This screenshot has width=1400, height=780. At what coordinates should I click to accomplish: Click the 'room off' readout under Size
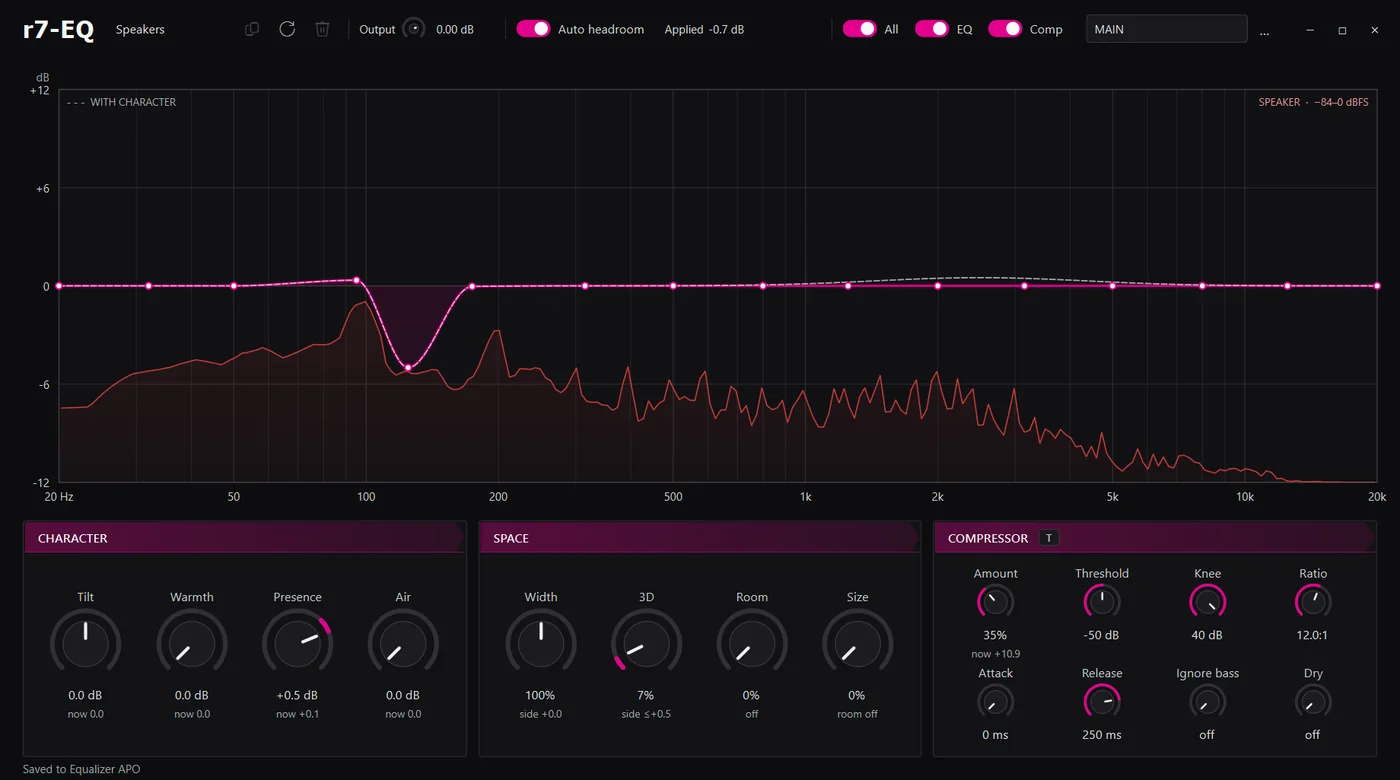[857, 714]
